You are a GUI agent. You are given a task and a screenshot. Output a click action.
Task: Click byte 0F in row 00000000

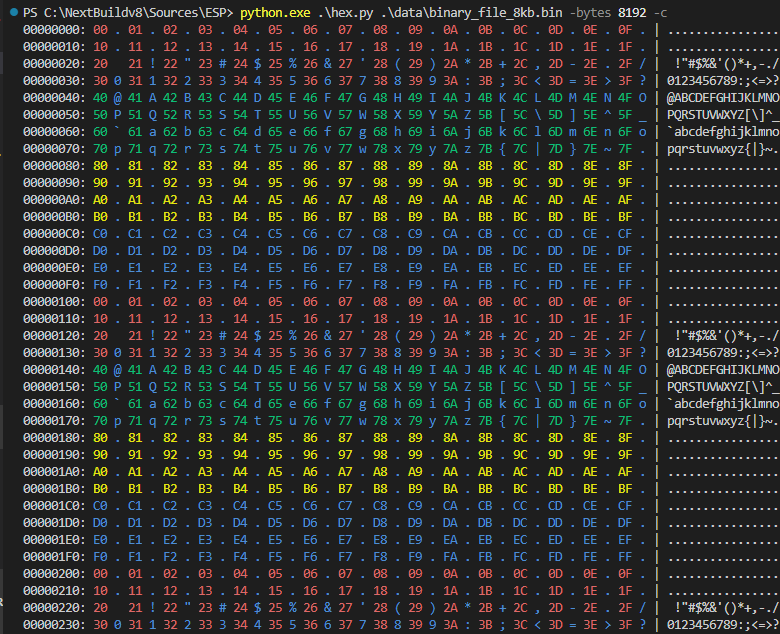coord(625,30)
